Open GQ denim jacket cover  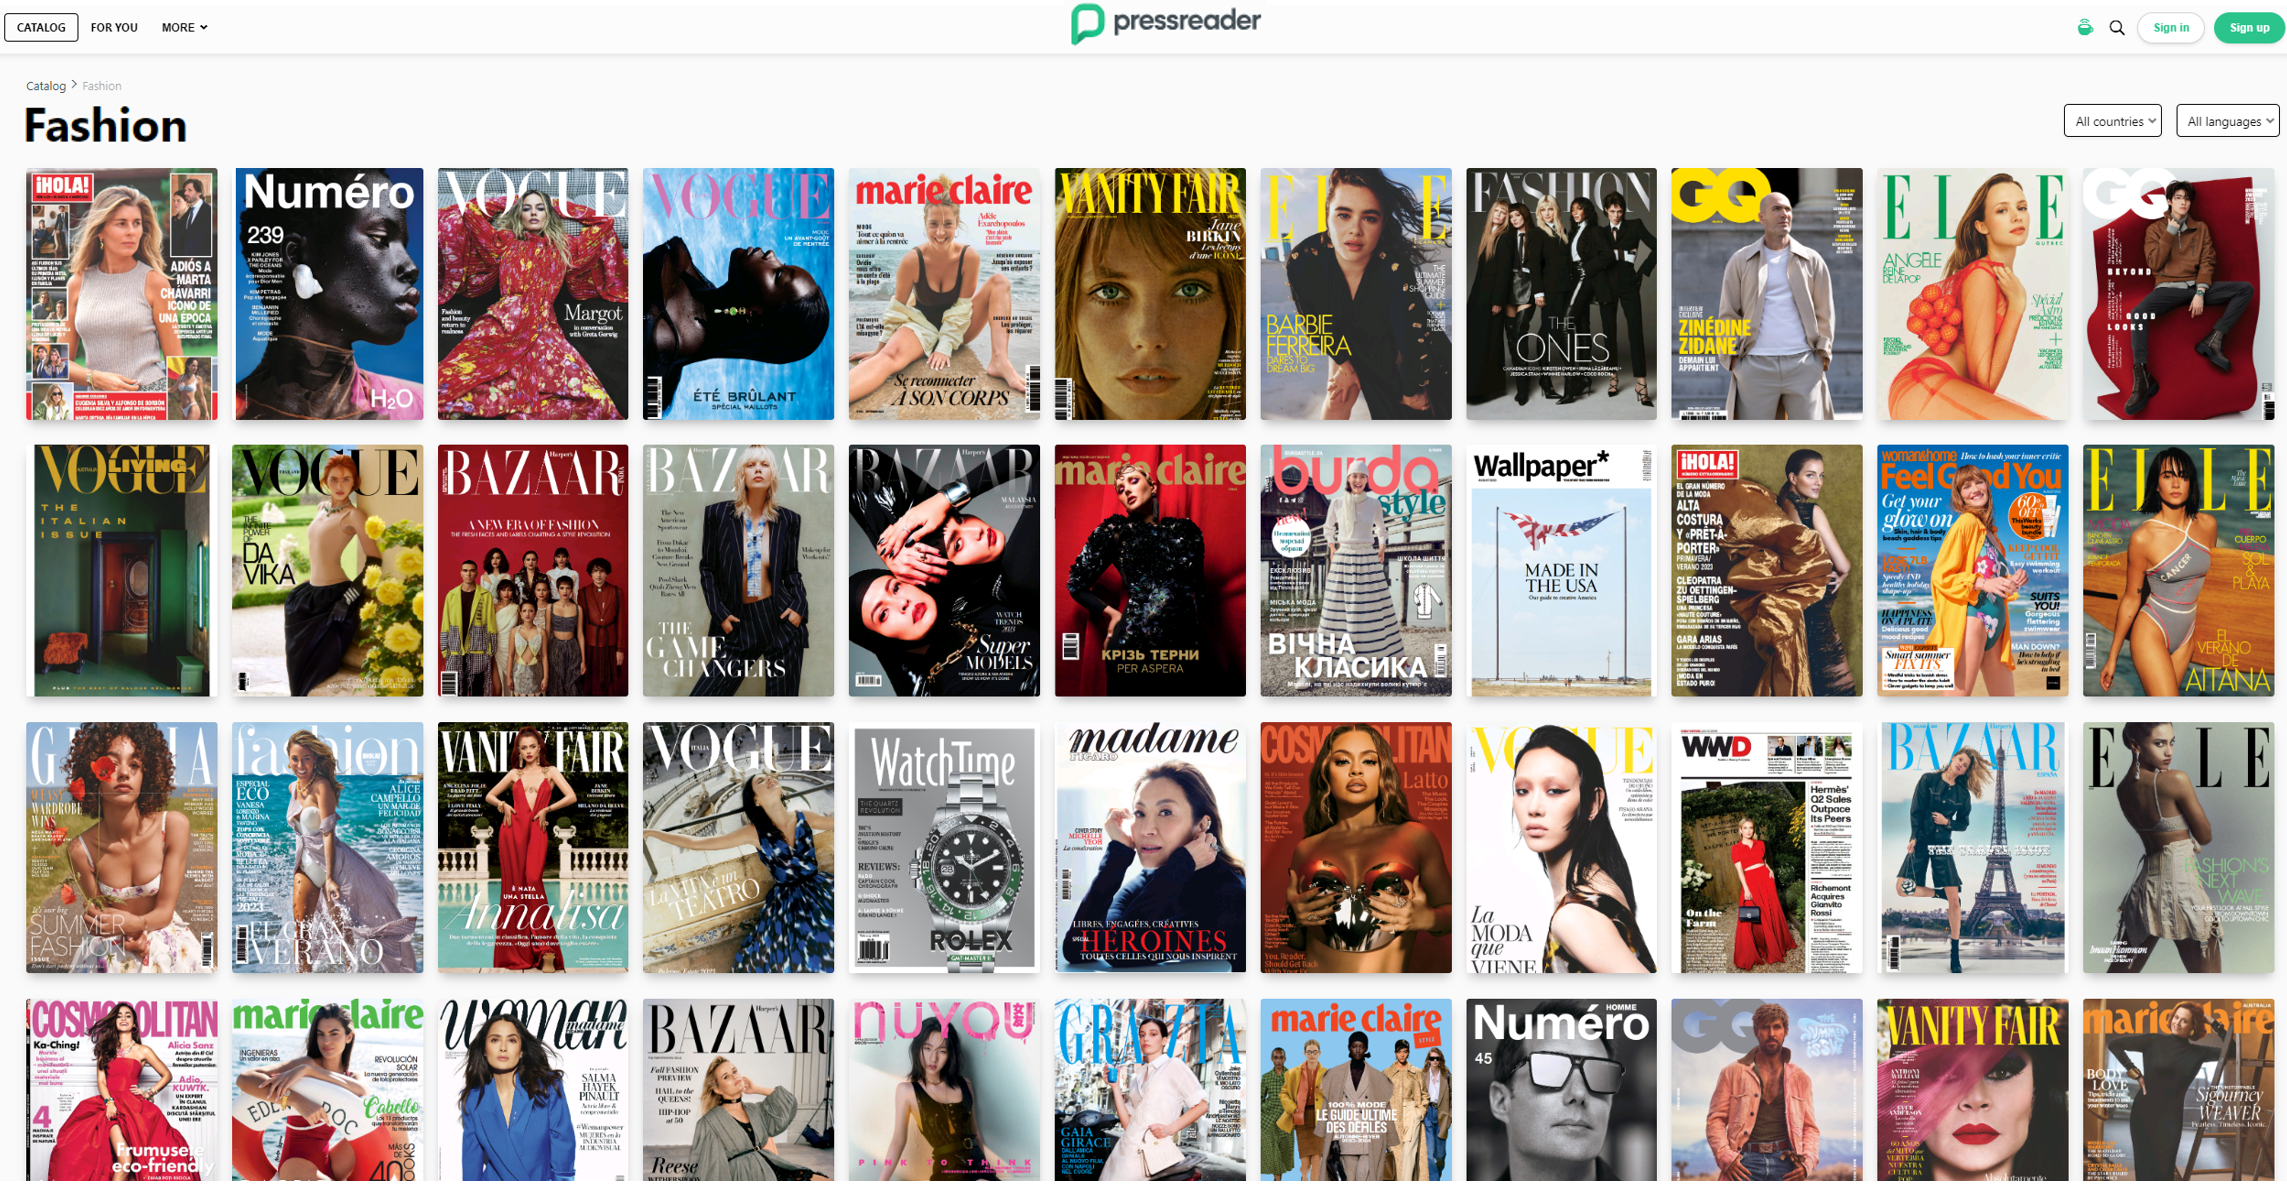tap(1767, 1091)
